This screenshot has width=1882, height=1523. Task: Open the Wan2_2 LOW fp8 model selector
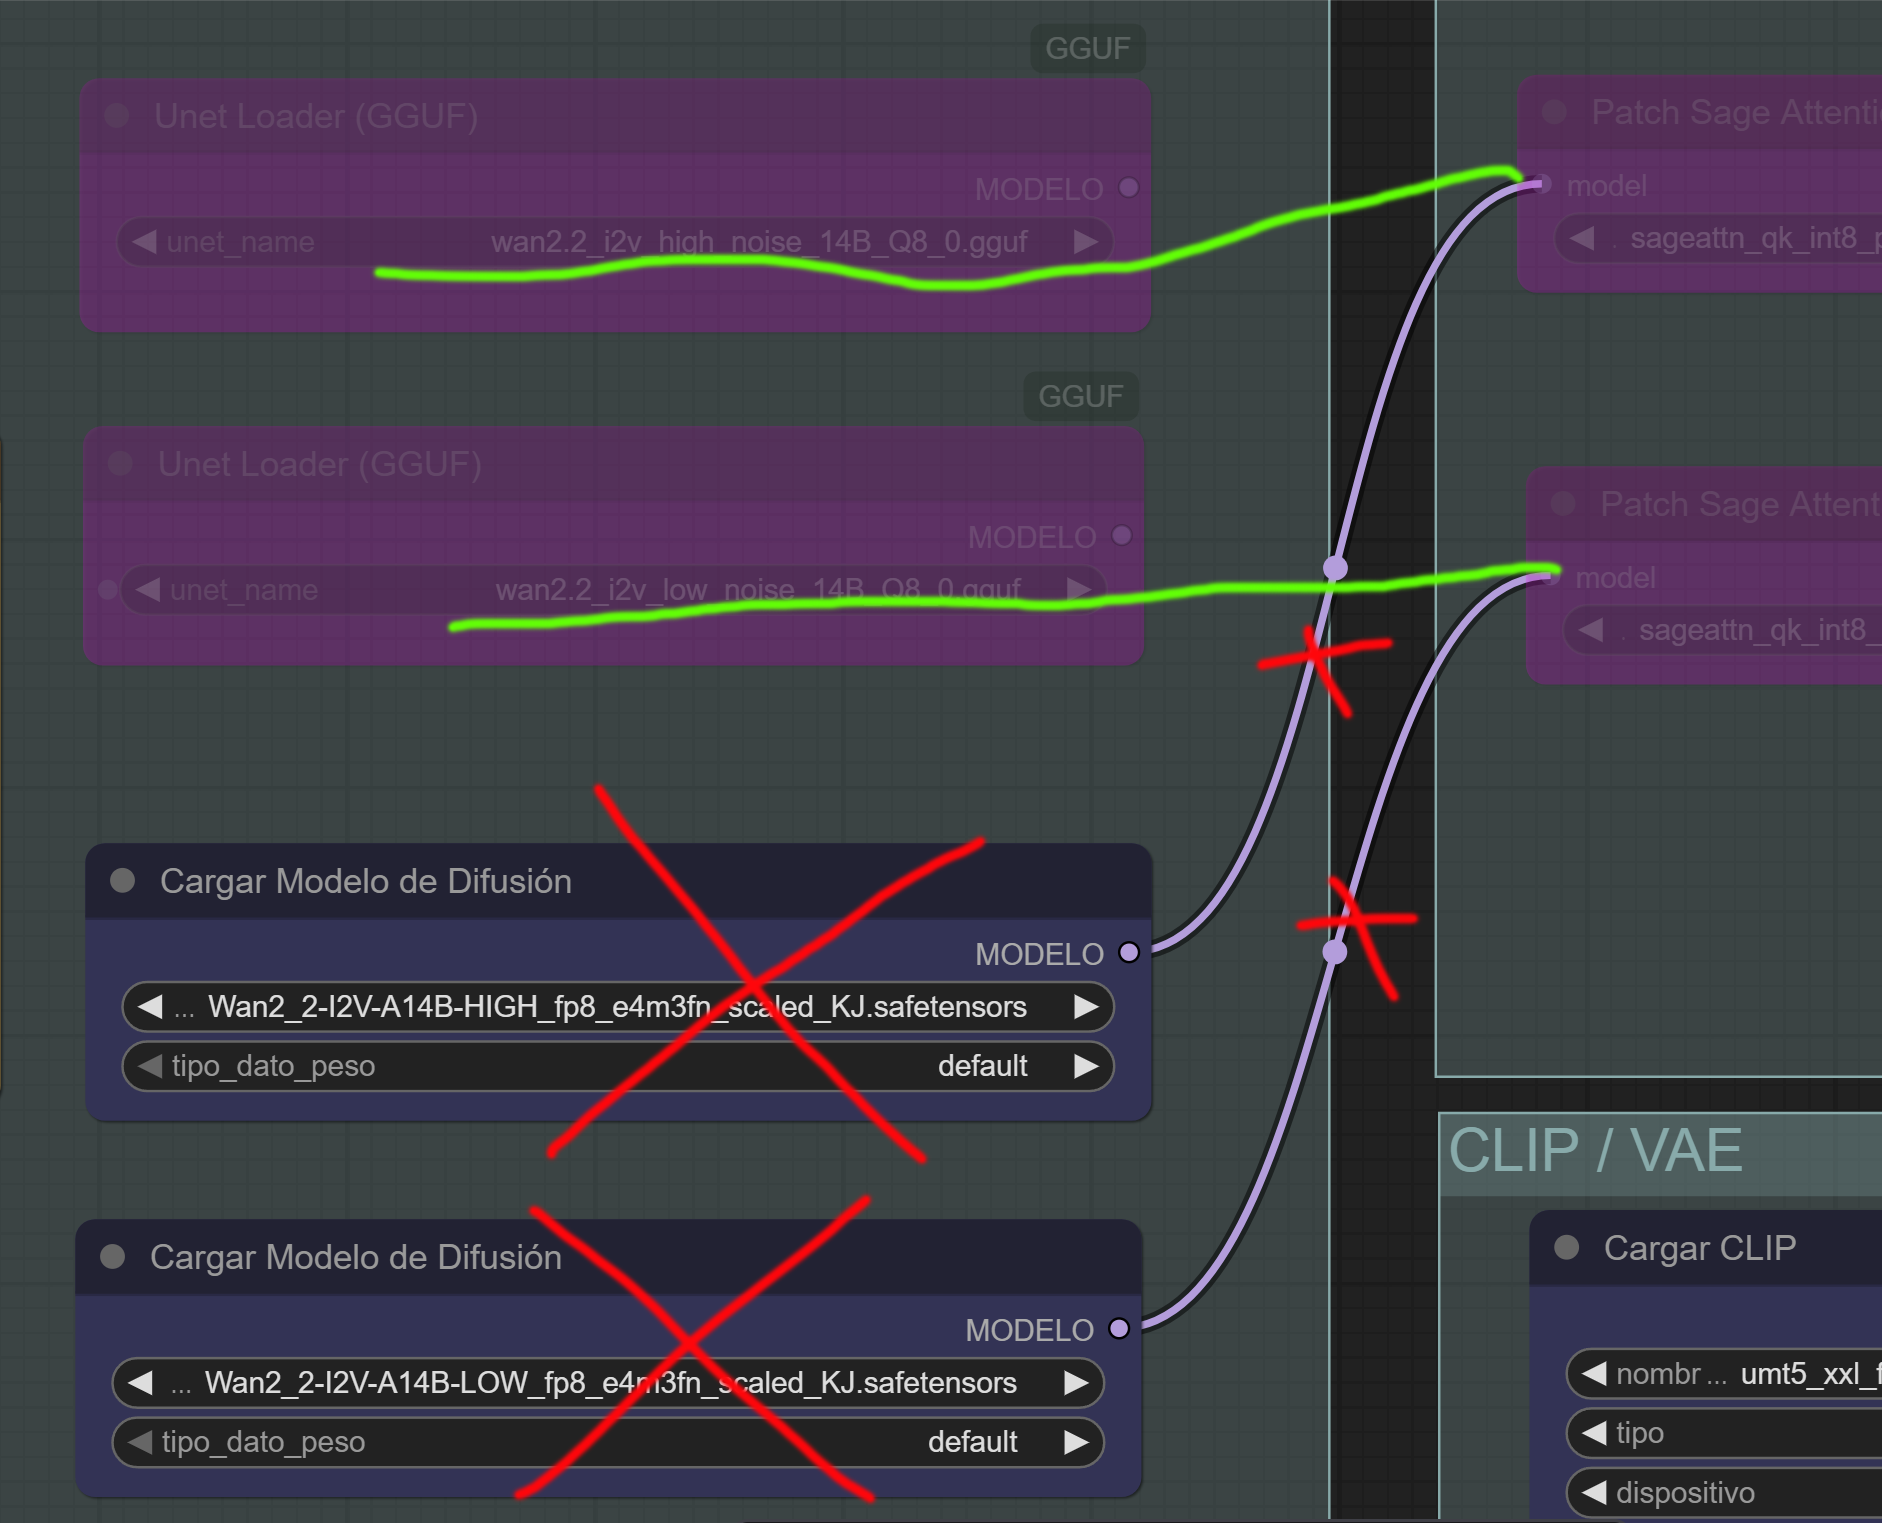609,1383
